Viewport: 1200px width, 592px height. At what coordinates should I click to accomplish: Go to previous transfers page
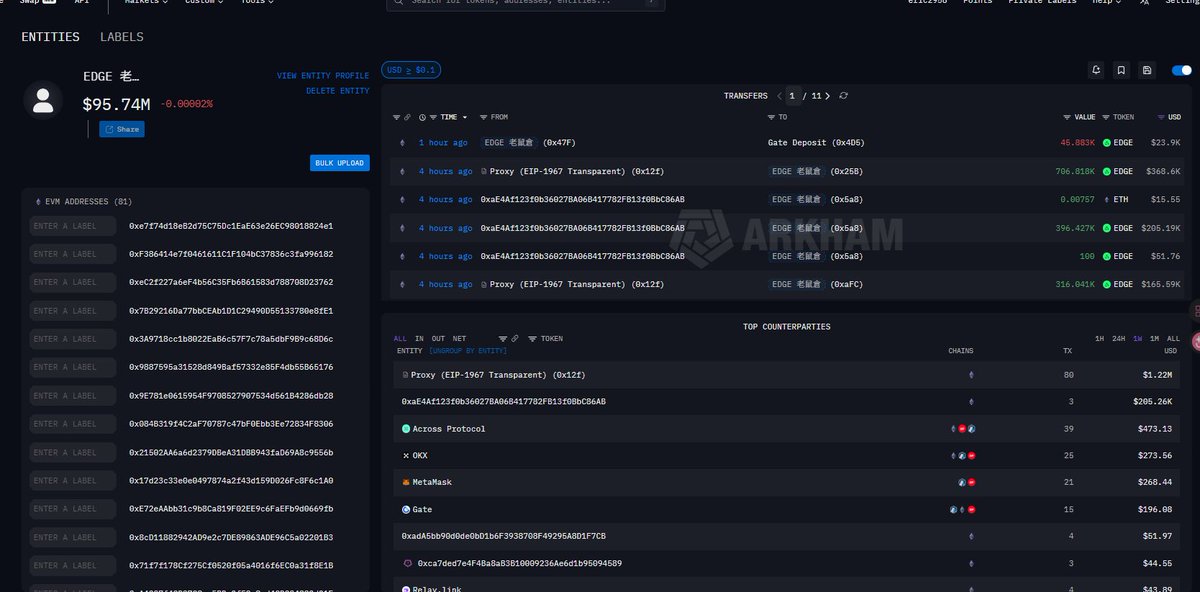tap(779, 96)
